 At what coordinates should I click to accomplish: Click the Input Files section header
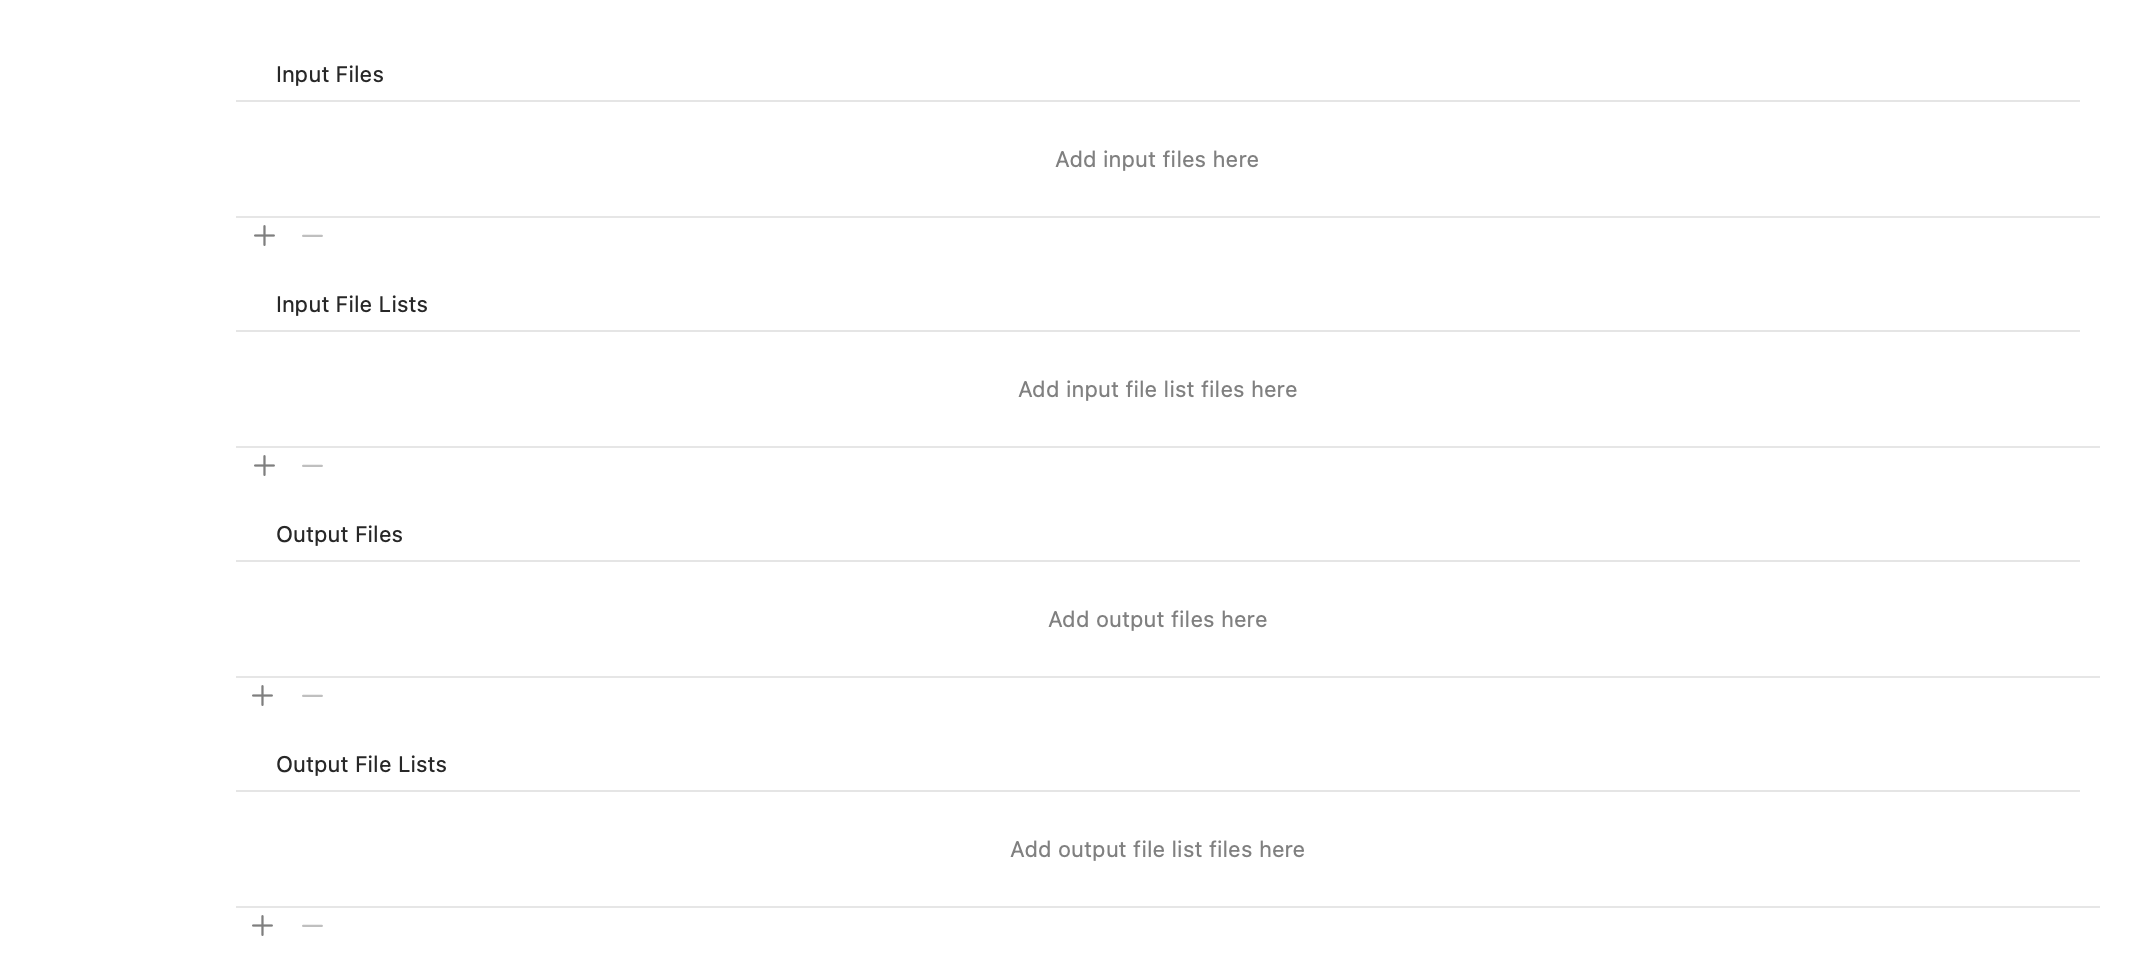[330, 75]
